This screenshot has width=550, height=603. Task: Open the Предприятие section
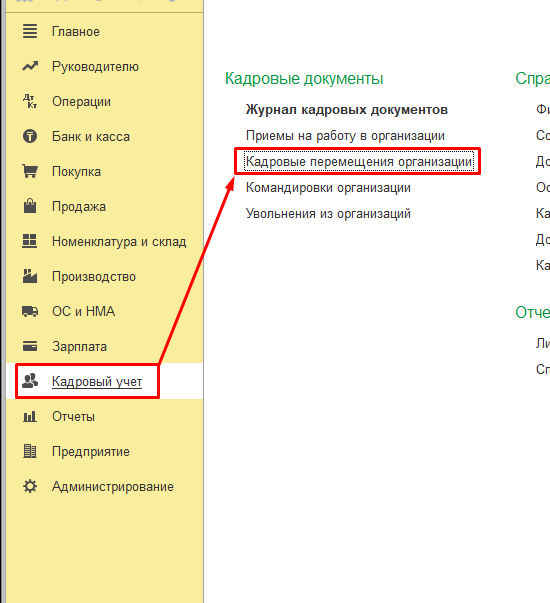91,451
